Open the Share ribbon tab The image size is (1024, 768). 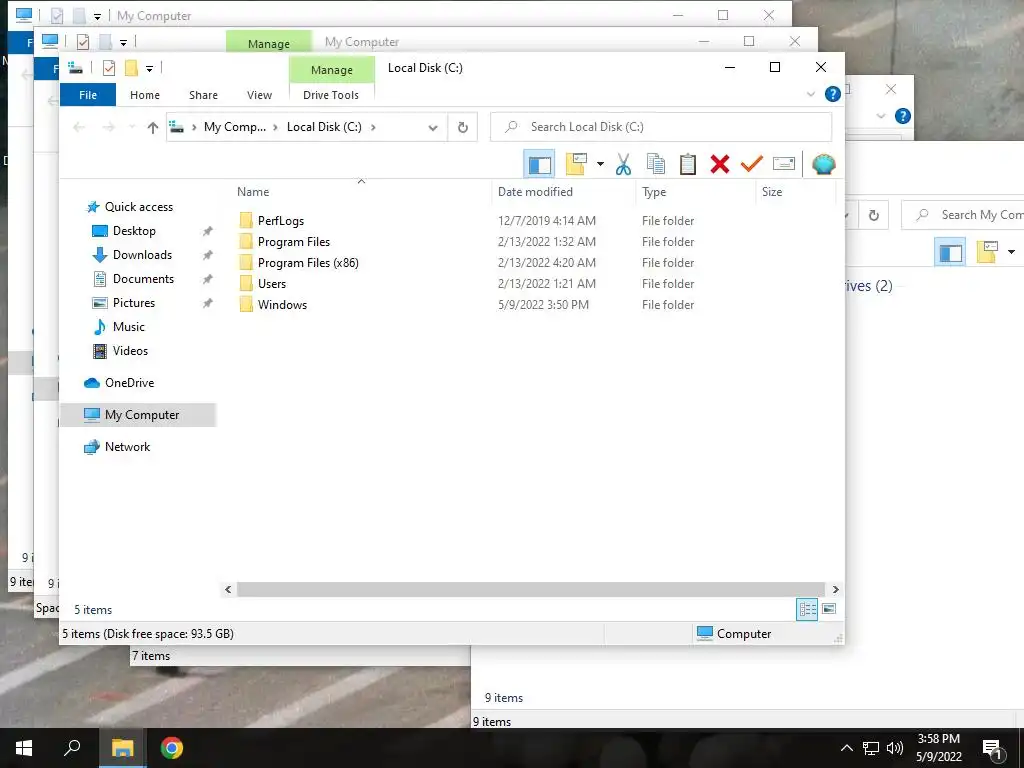click(x=203, y=95)
